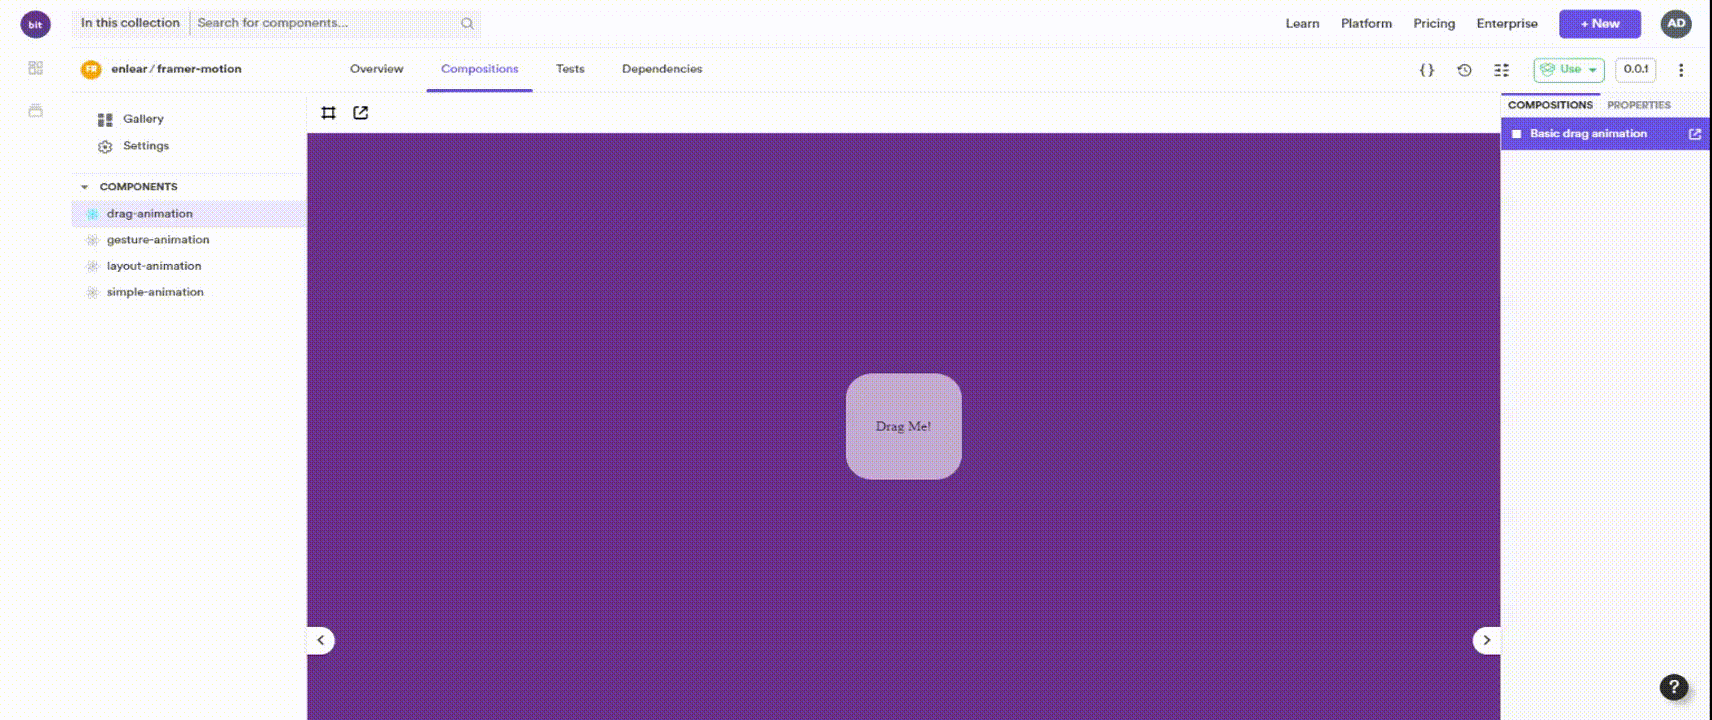The image size is (1712, 720).
Task: Click the full-screen frame icon above preview
Action: tap(328, 113)
